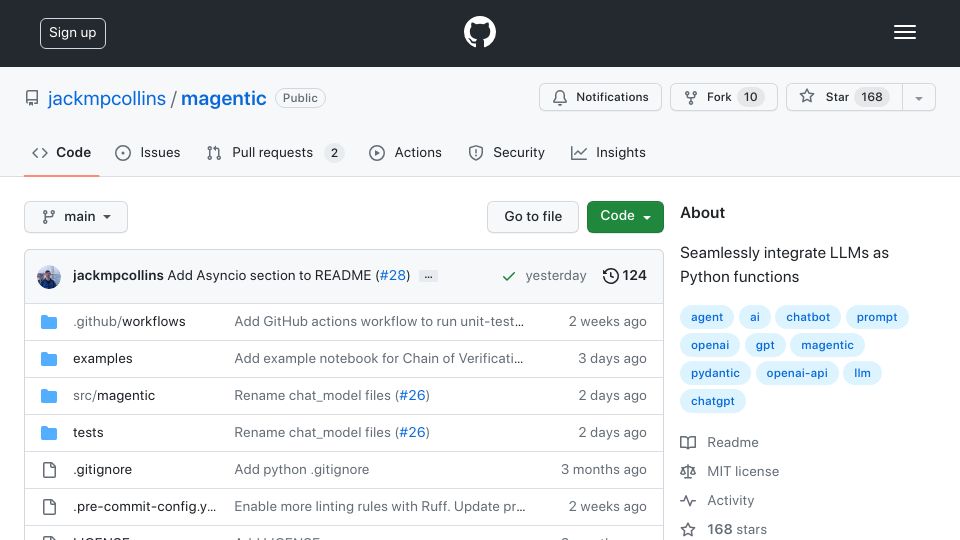The image size is (960, 540).
Task: Switch to the Security tab
Action: pos(506,152)
